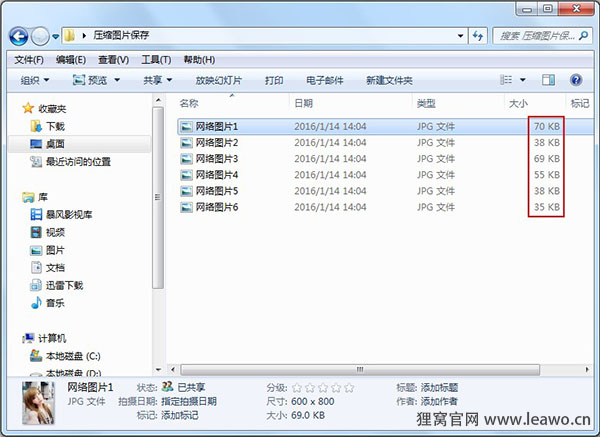600x437 pixels.
Task: Select 本地磁盘 (C:) drive
Action: tap(73, 356)
